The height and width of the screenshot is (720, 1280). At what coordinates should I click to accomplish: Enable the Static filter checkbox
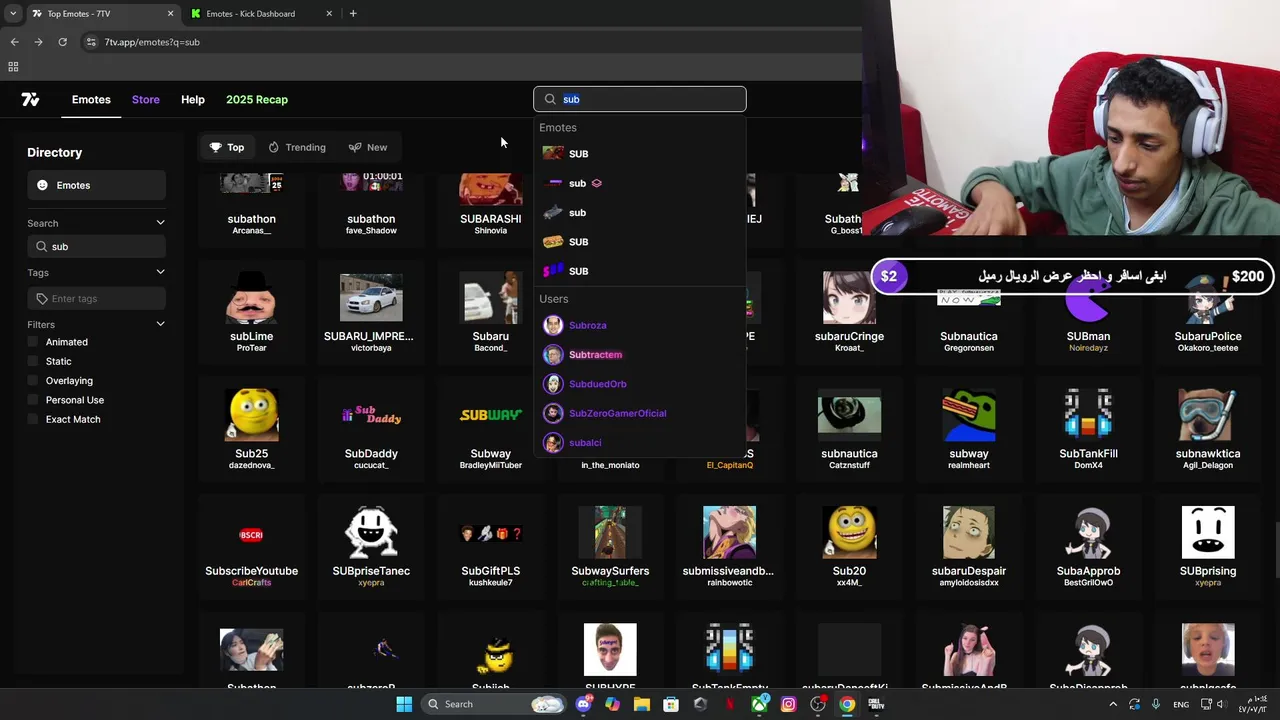(x=33, y=361)
